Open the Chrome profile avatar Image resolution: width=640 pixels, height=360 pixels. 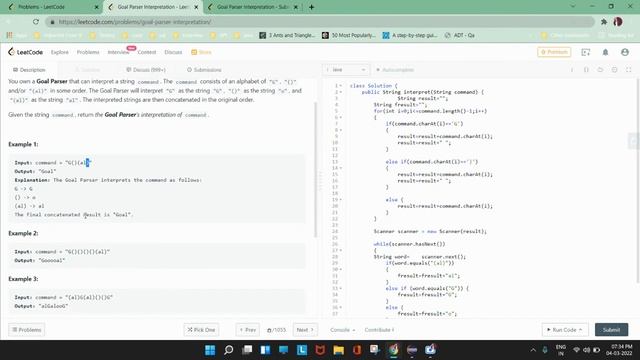click(x=618, y=22)
